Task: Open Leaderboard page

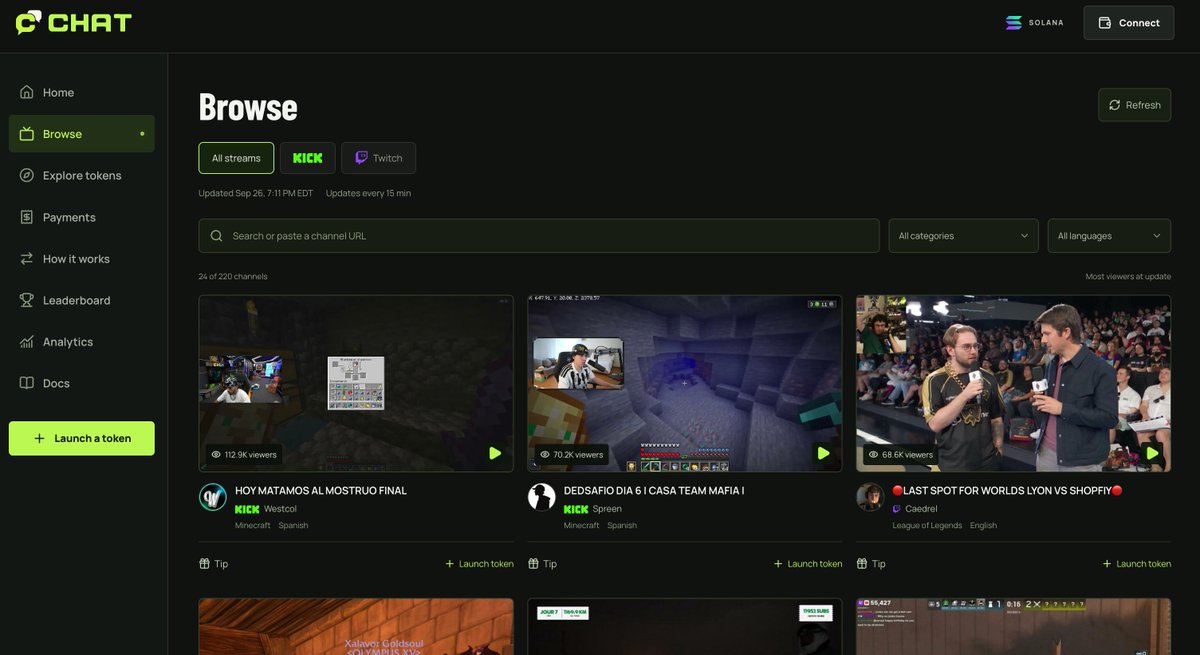Action: 82,300
